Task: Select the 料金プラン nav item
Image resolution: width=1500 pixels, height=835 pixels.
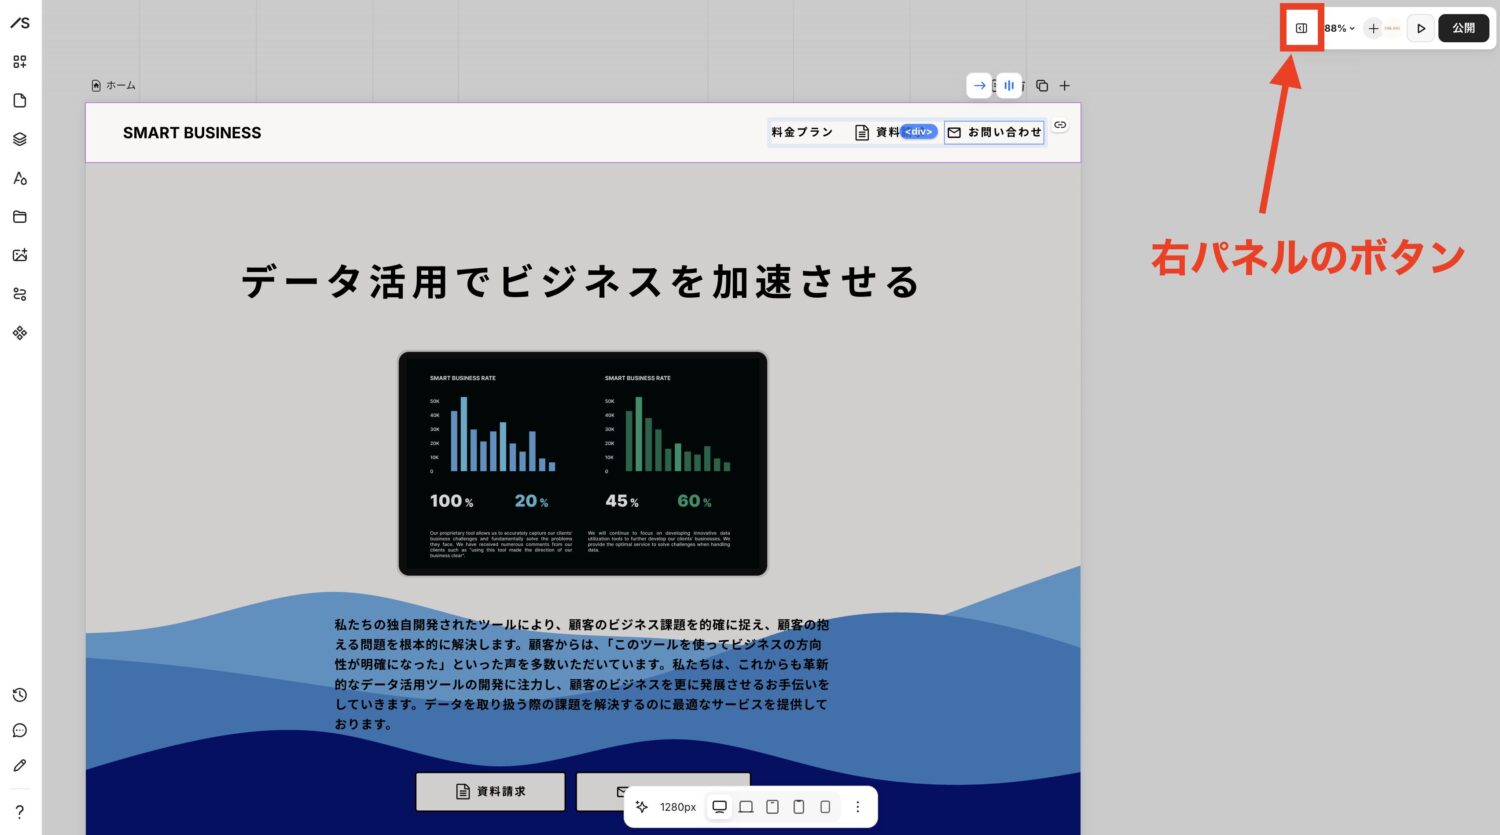Action: [x=802, y=132]
